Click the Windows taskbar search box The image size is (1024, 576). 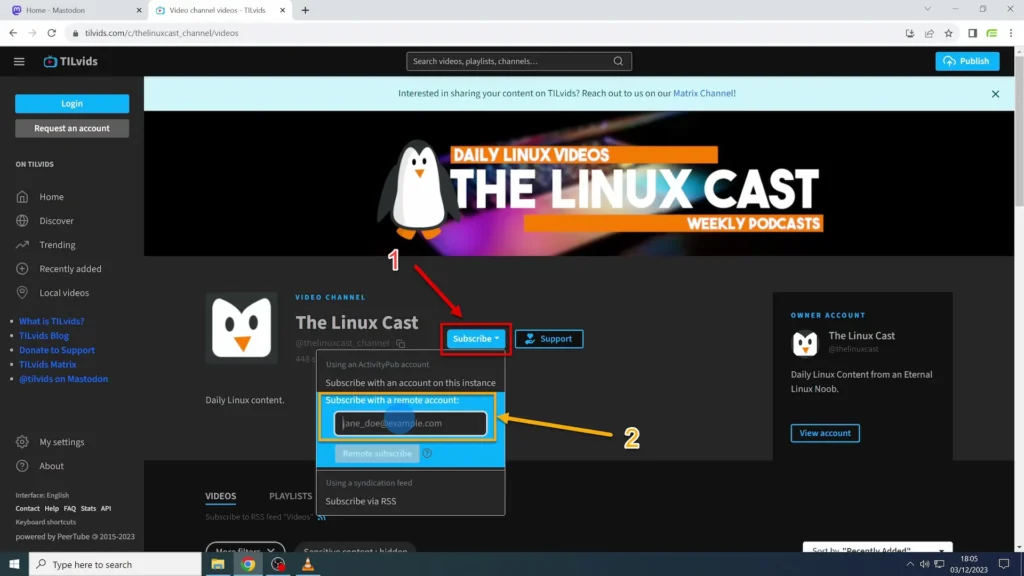click(115, 564)
